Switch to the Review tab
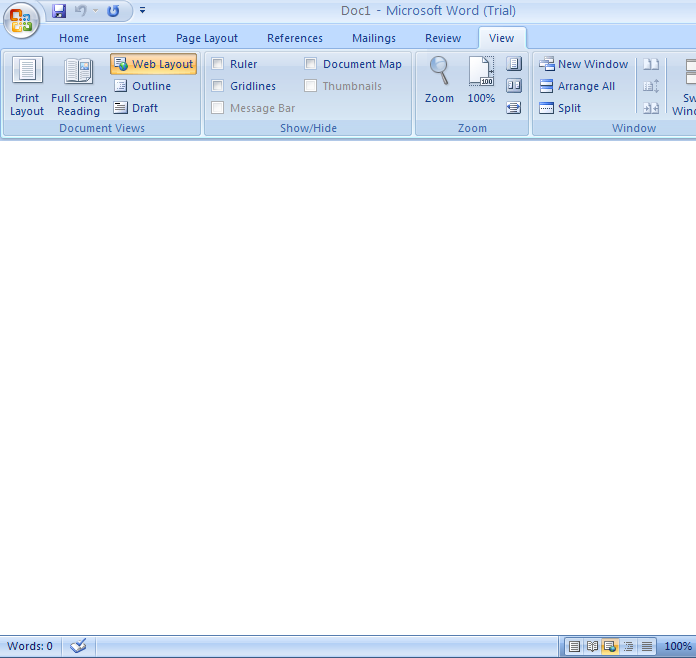Screen dimensions: 696x658 [x=443, y=38]
